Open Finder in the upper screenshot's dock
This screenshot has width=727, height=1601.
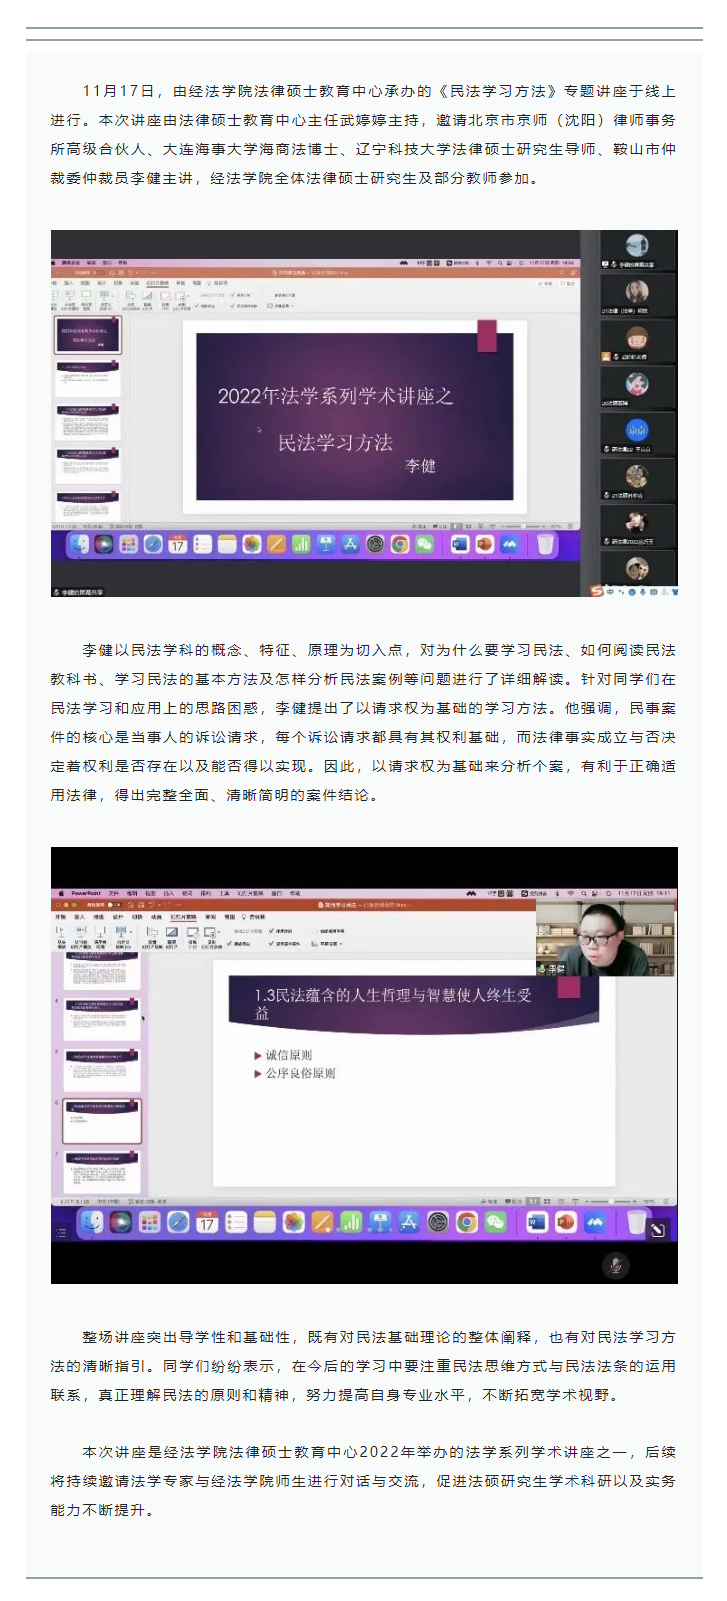79,544
